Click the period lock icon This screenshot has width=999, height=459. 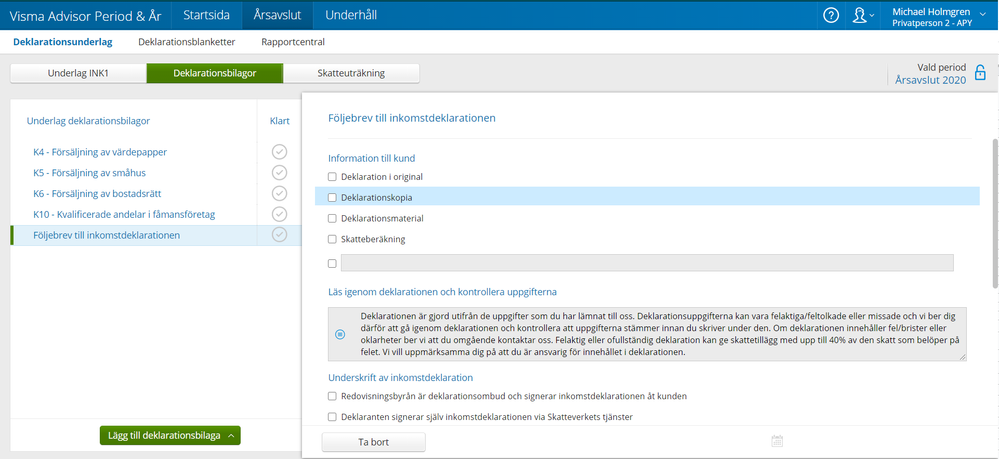coord(980,73)
